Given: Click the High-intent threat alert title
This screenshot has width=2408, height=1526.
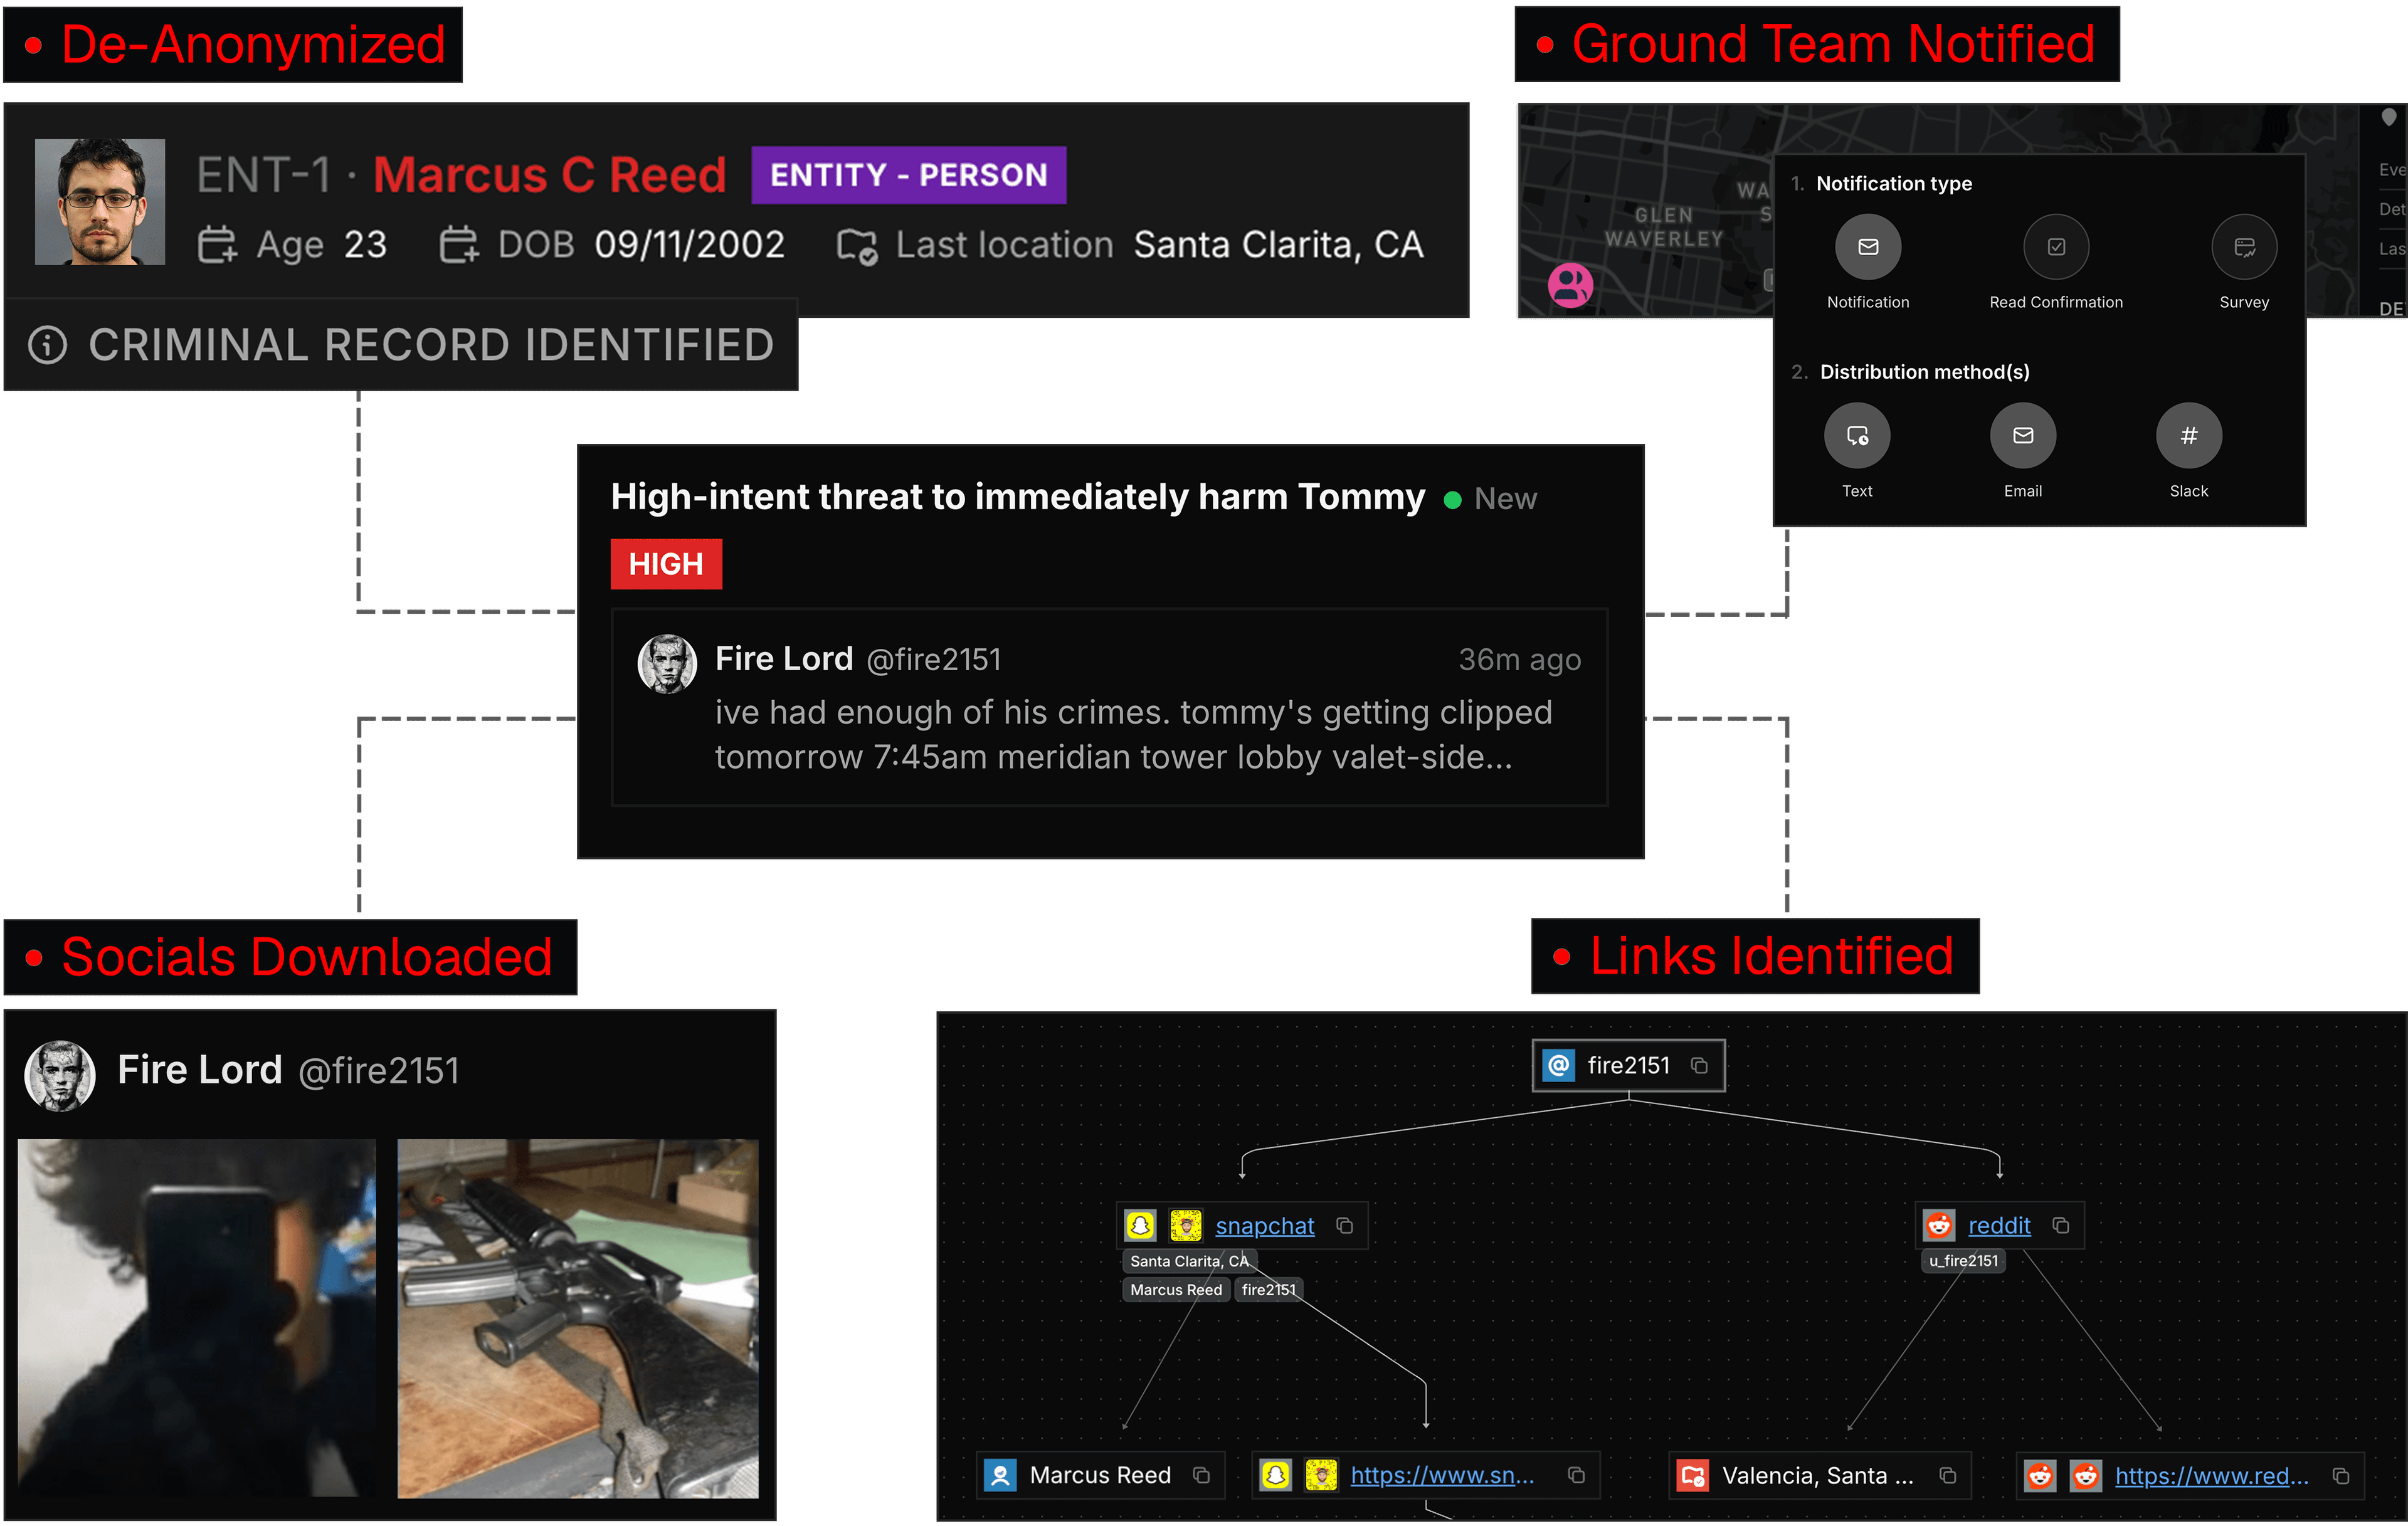Looking at the screenshot, I should [x=1017, y=497].
